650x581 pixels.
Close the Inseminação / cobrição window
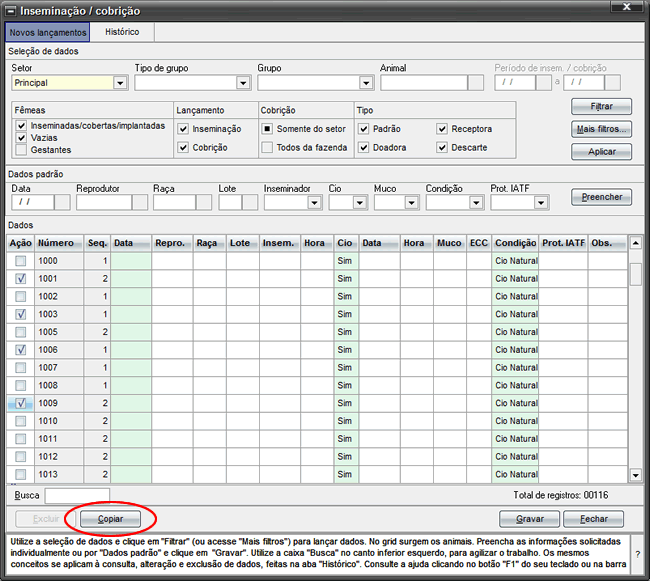627,7
